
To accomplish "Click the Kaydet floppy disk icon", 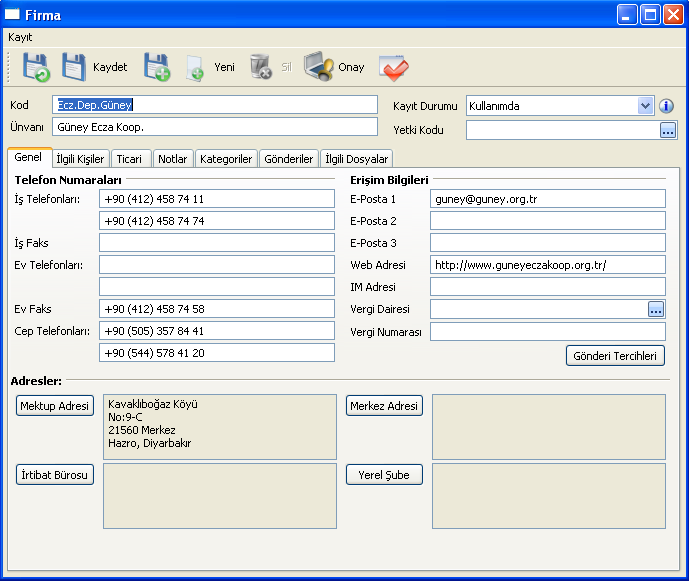I will point(74,67).
